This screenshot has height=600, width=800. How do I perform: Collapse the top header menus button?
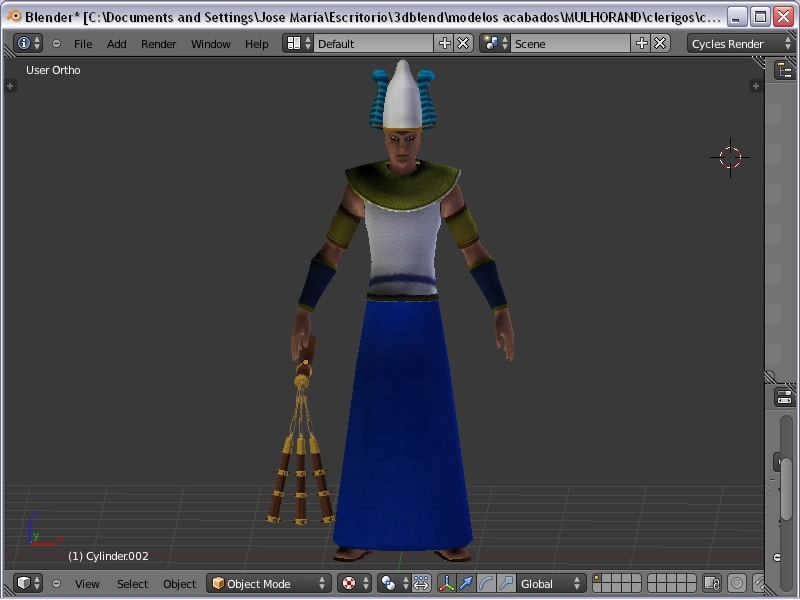57,43
